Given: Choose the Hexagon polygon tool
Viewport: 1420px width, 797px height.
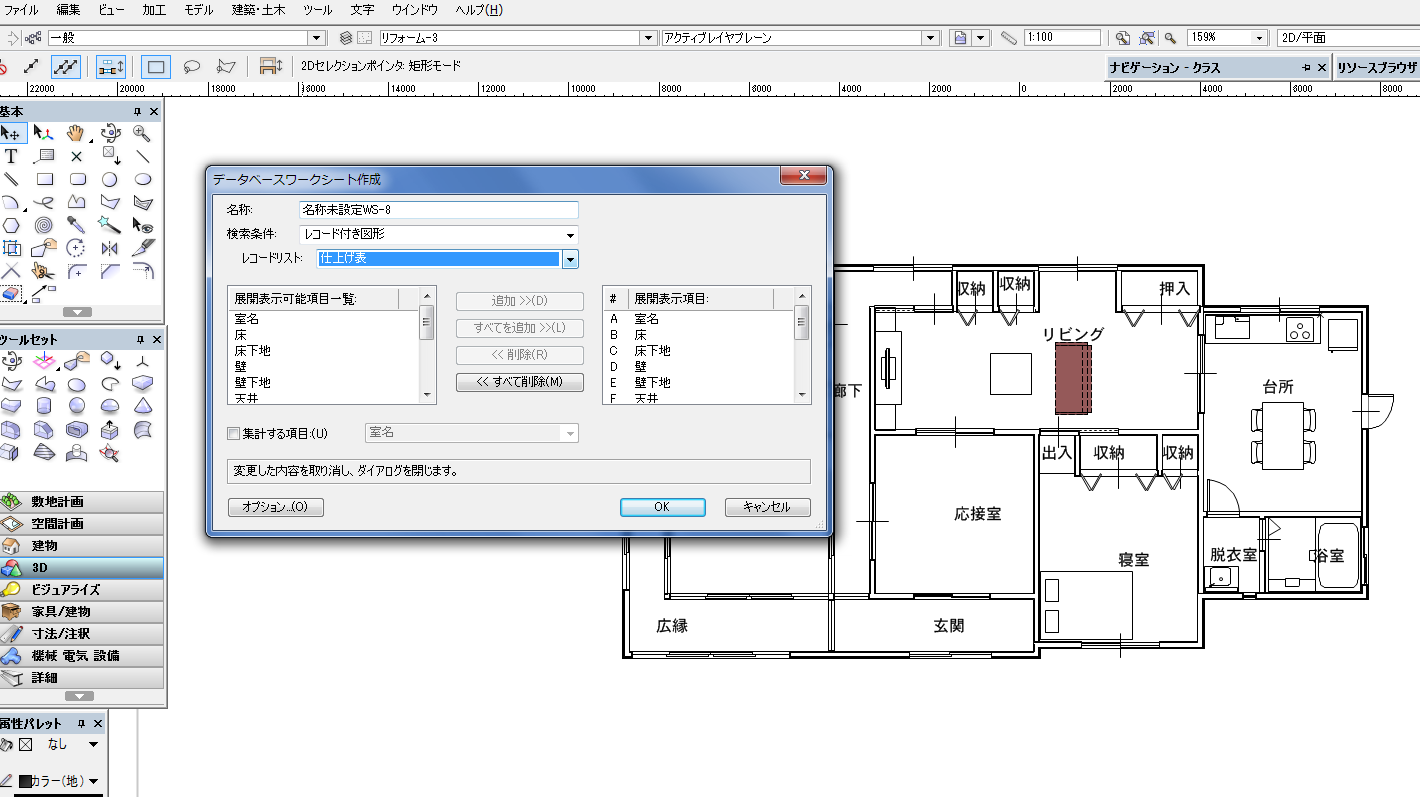Looking at the screenshot, I should point(11,223).
